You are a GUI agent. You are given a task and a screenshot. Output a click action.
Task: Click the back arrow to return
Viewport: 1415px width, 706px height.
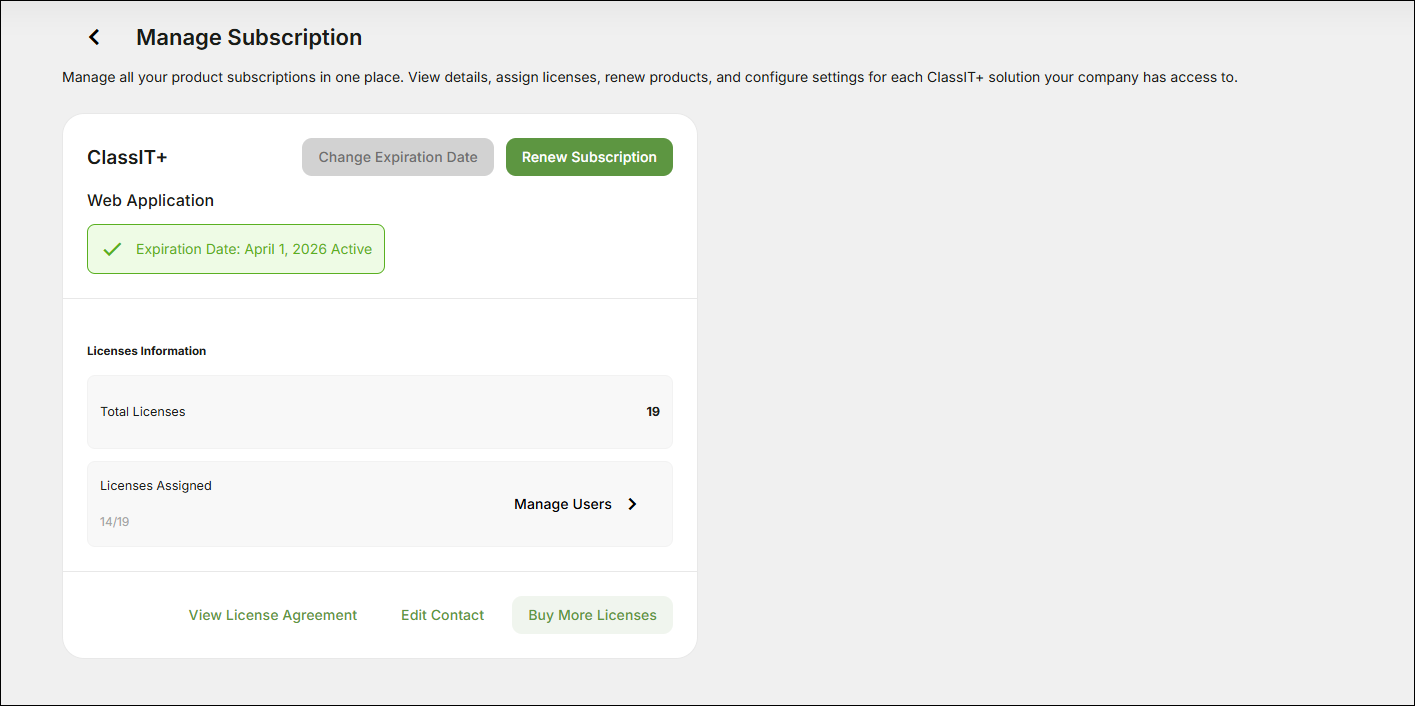point(93,36)
